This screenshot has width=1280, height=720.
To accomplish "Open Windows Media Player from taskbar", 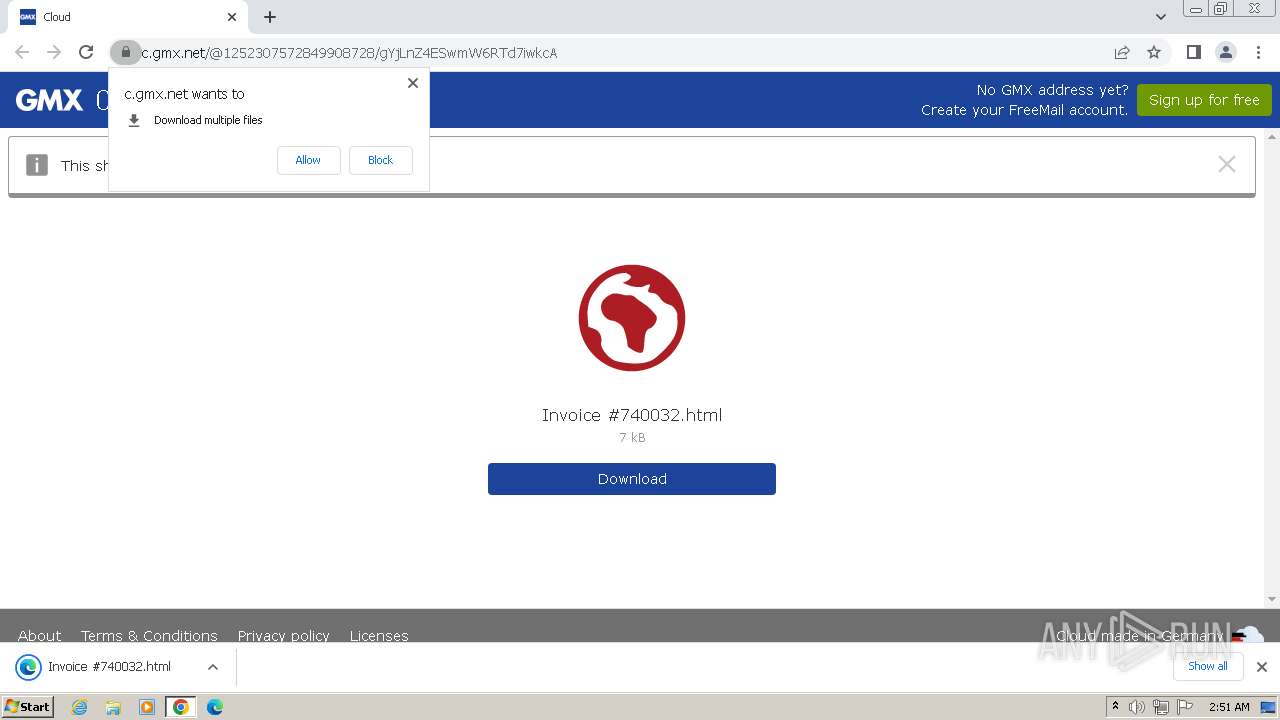I will [x=147, y=707].
